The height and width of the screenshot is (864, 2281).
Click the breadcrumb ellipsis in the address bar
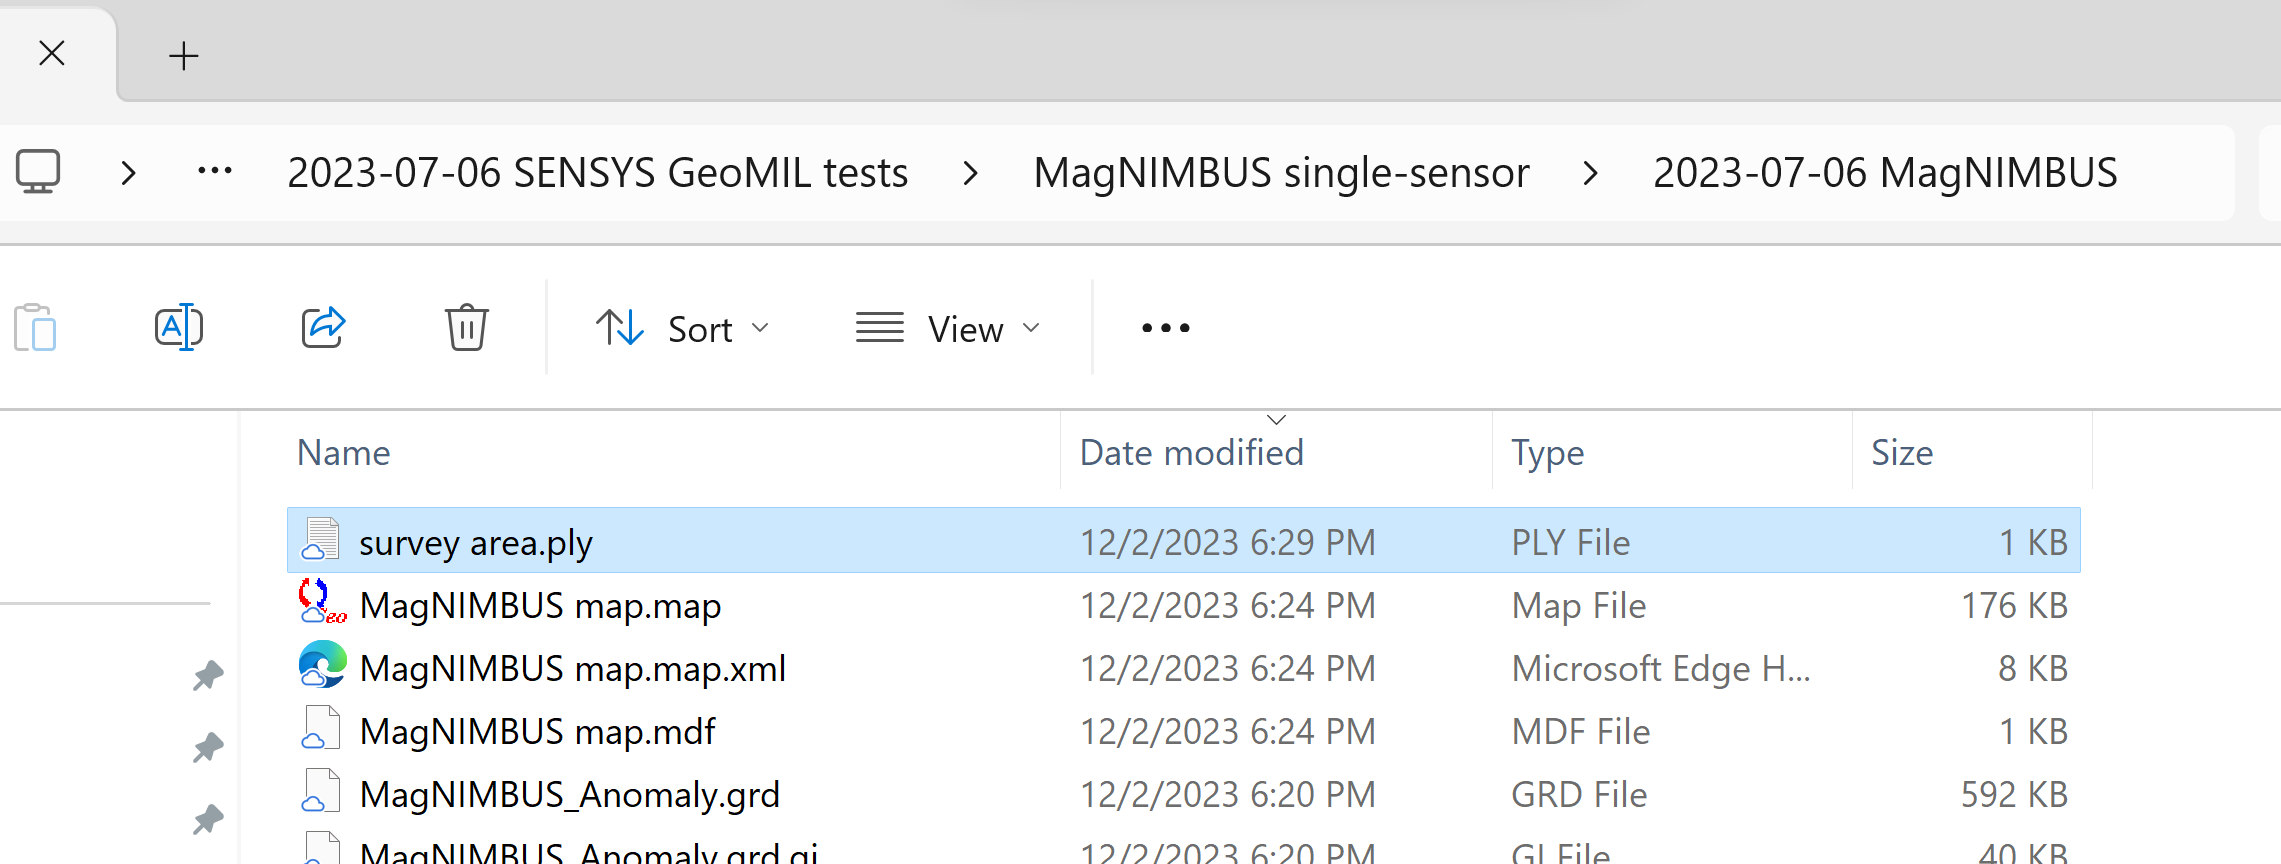pyautogui.click(x=213, y=171)
